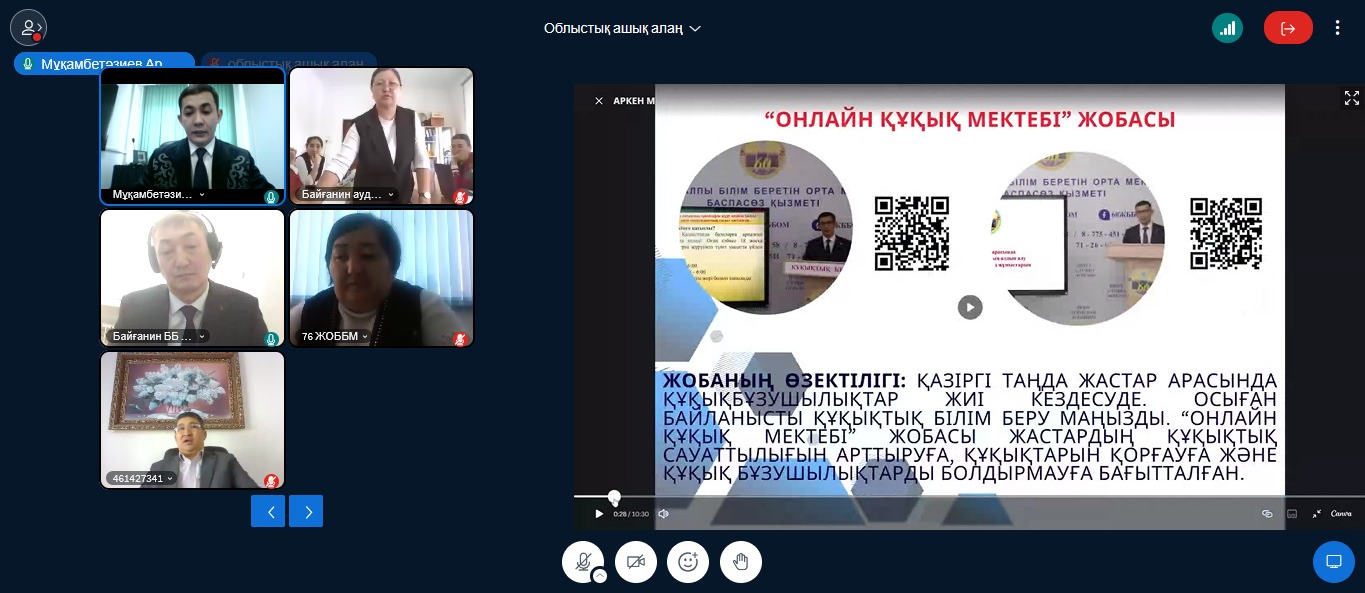Open the three-dot options menu
Viewport: 1365px width, 593px height.
(1337, 28)
